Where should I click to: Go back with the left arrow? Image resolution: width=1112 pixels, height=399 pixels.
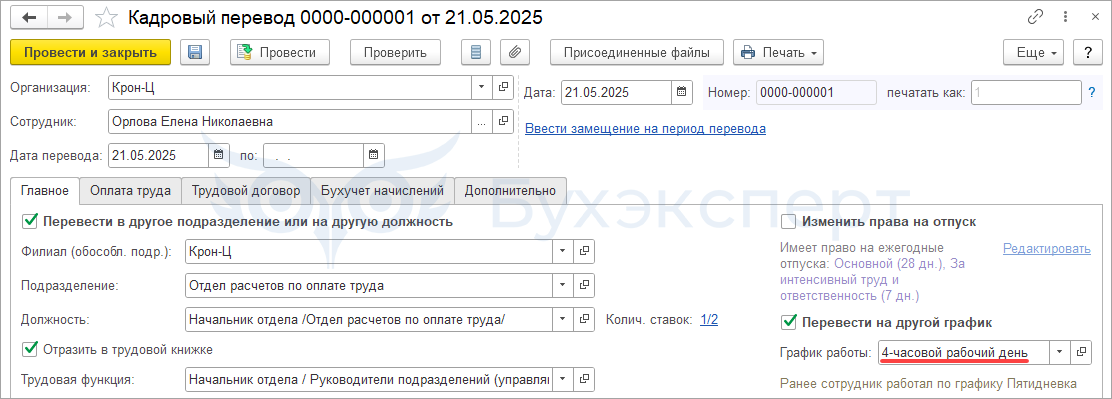pyautogui.click(x=28, y=18)
